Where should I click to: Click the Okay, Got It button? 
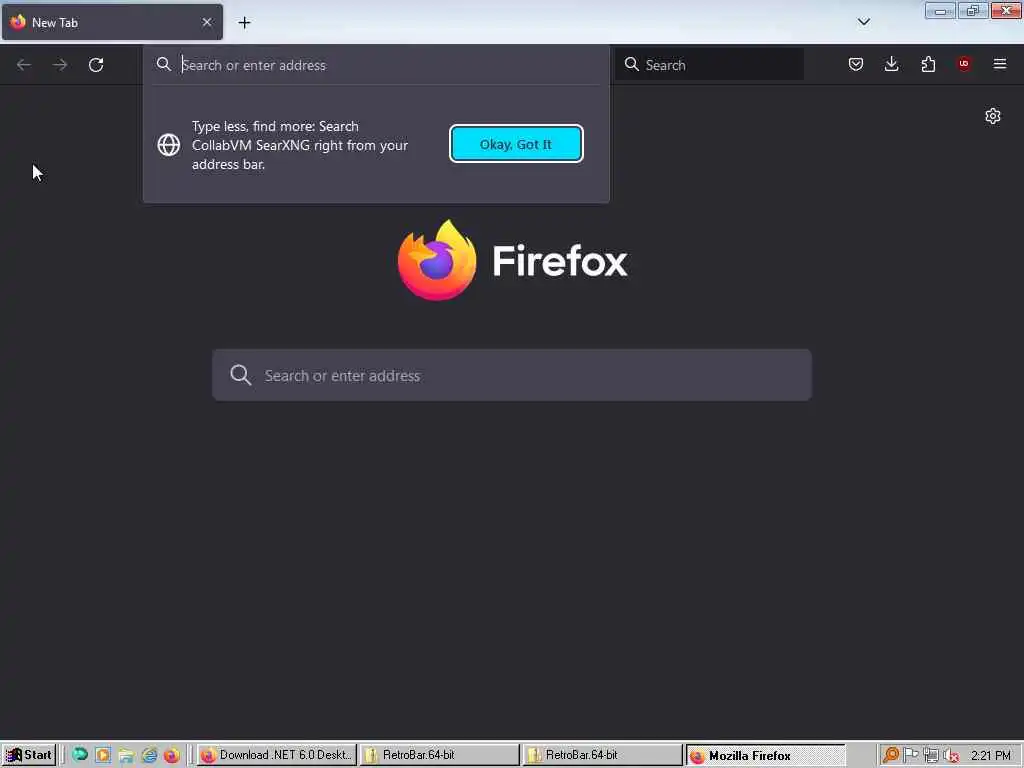pyautogui.click(x=516, y=144)
